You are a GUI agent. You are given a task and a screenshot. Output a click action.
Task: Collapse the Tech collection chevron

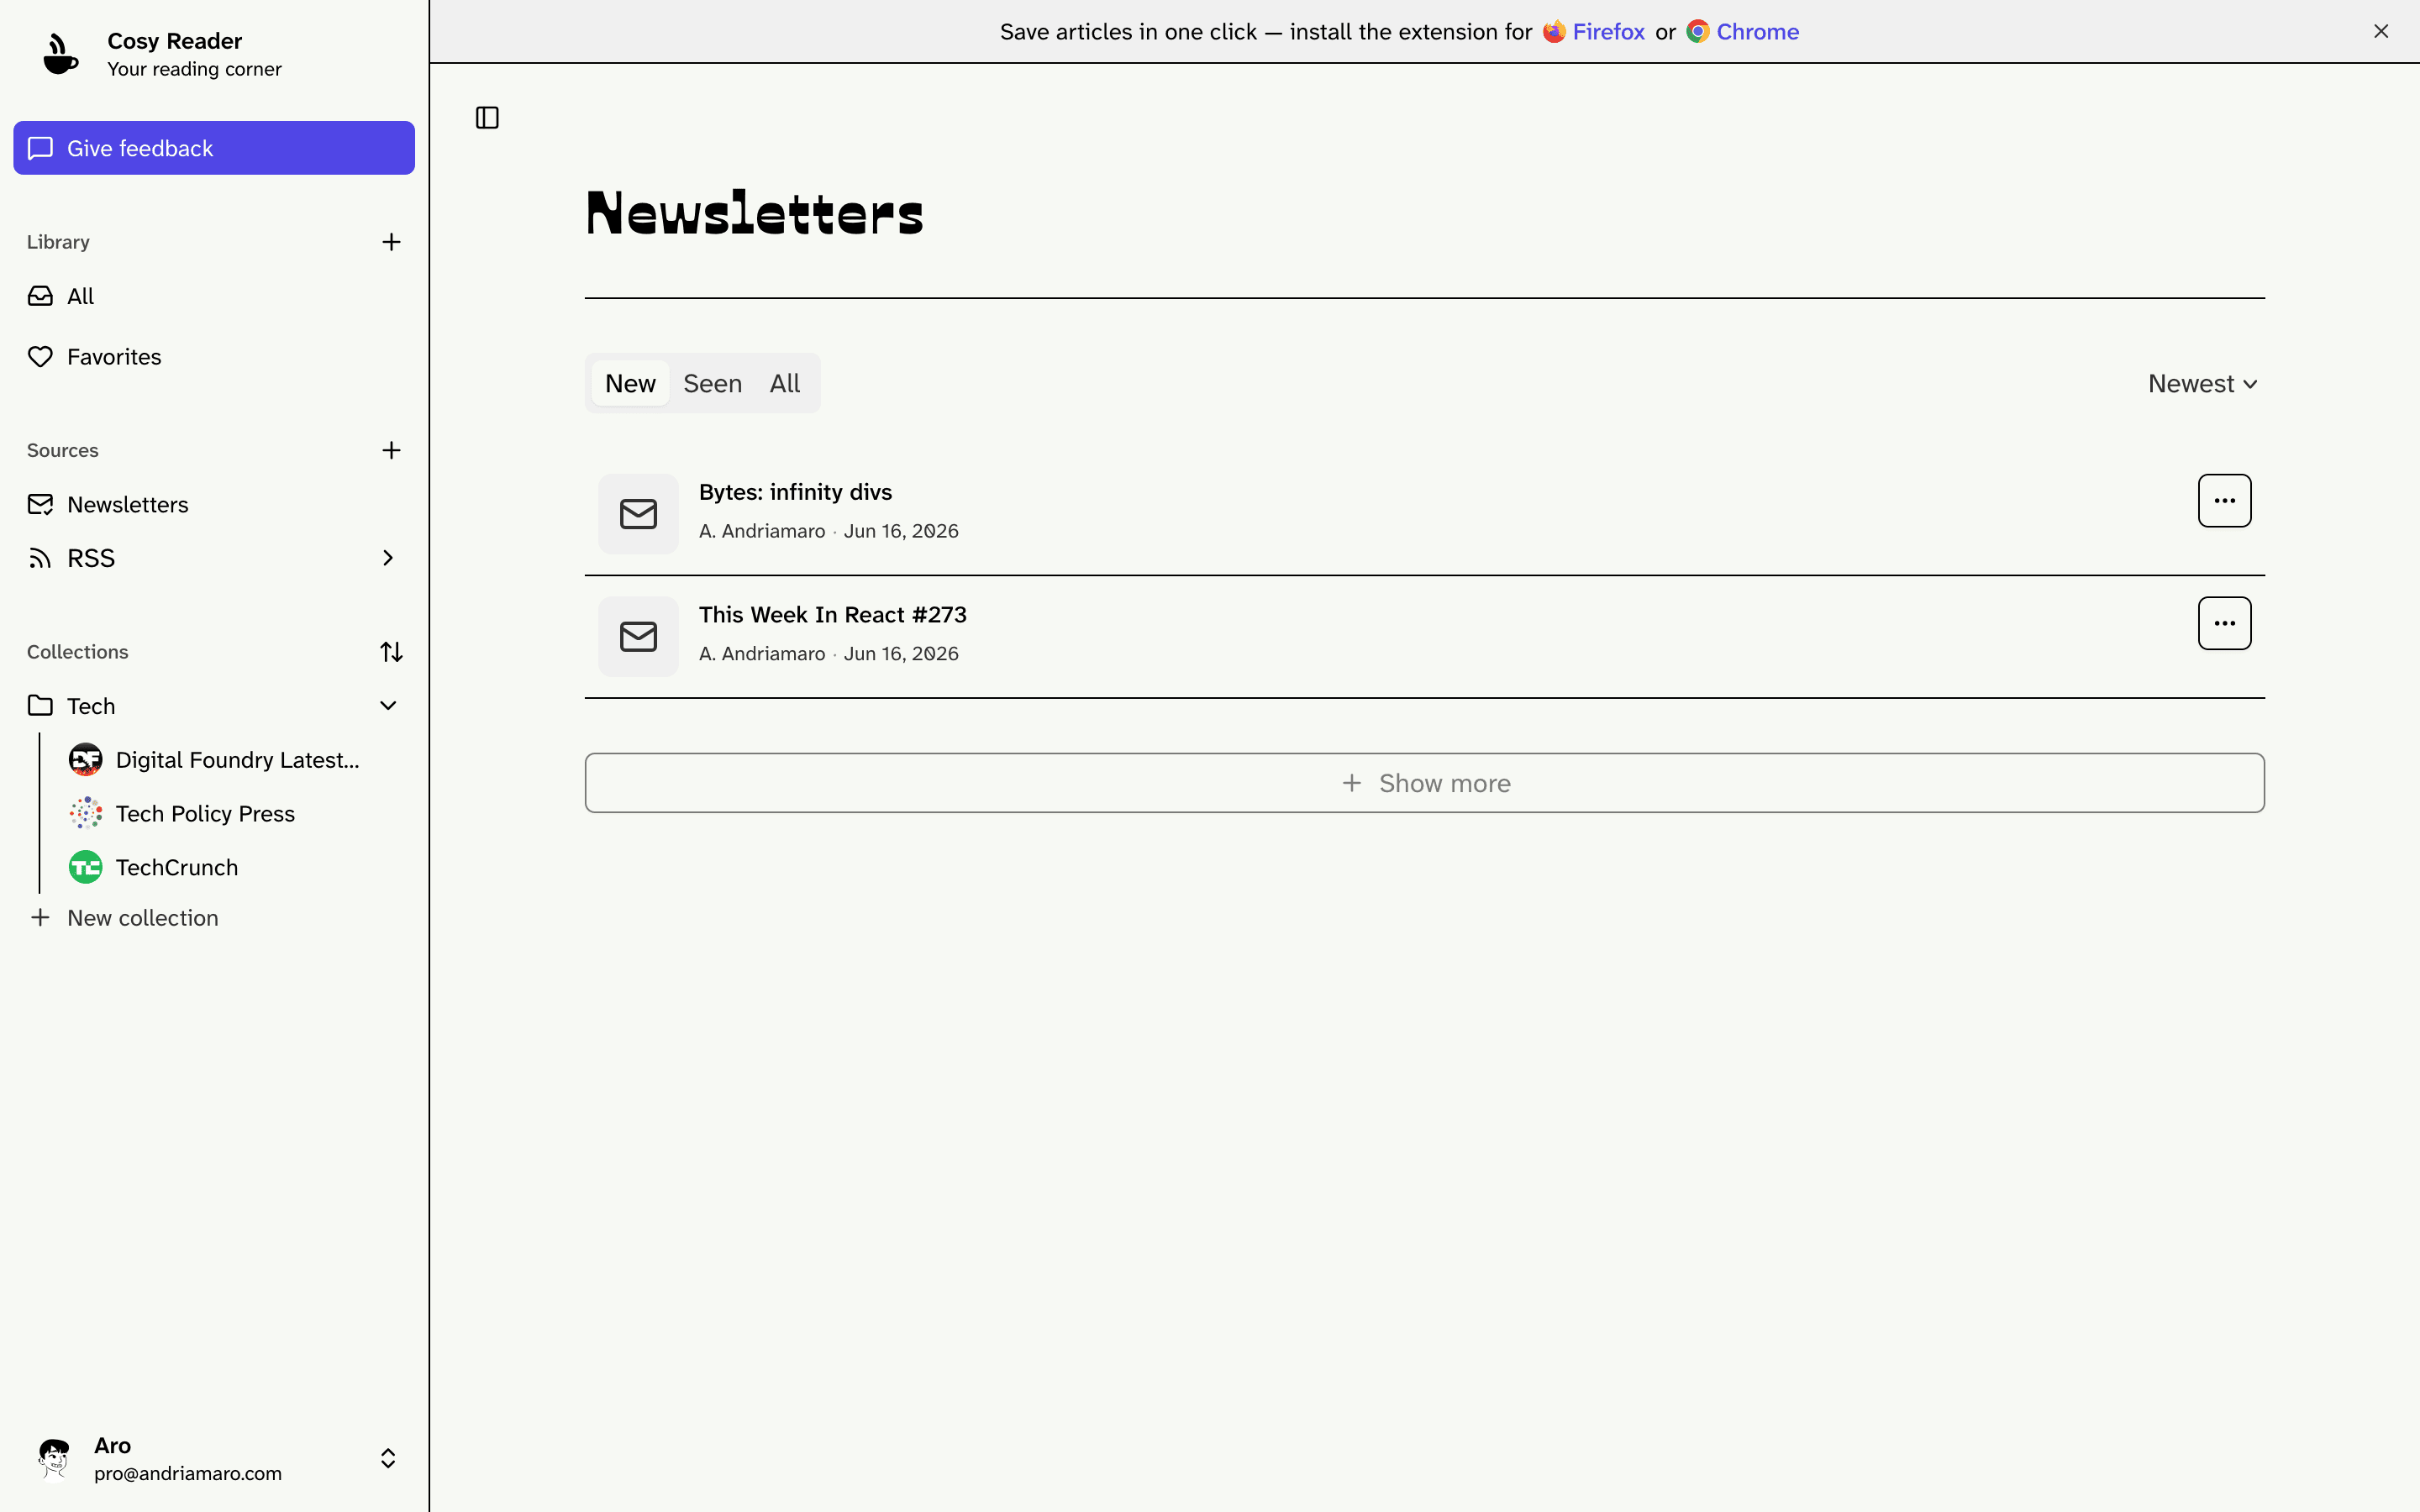[388, 706]
